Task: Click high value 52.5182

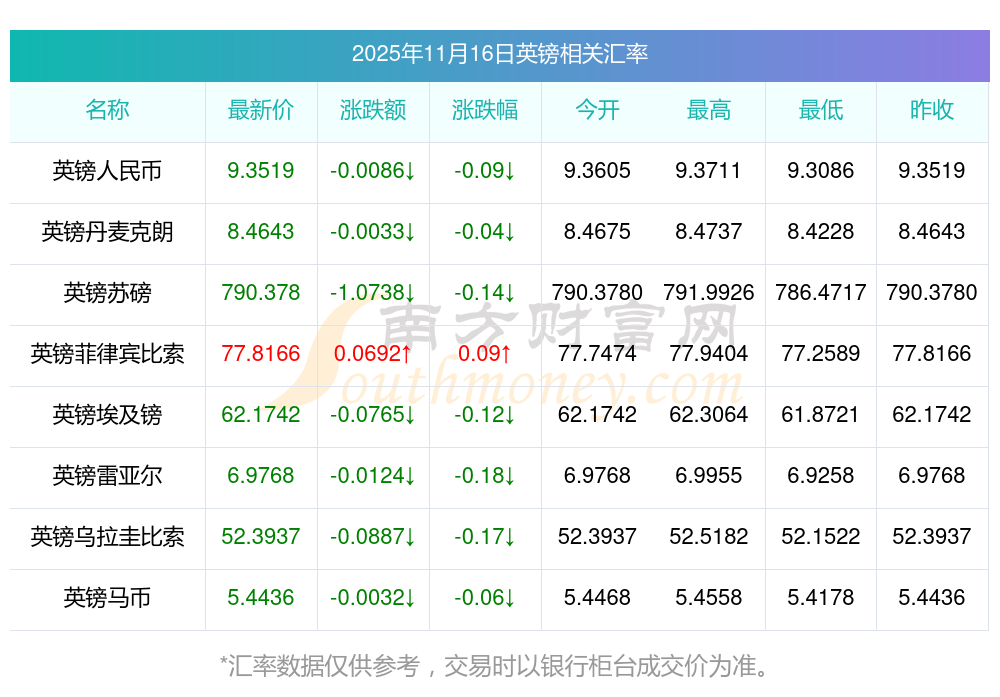Action: coord(709,537)
